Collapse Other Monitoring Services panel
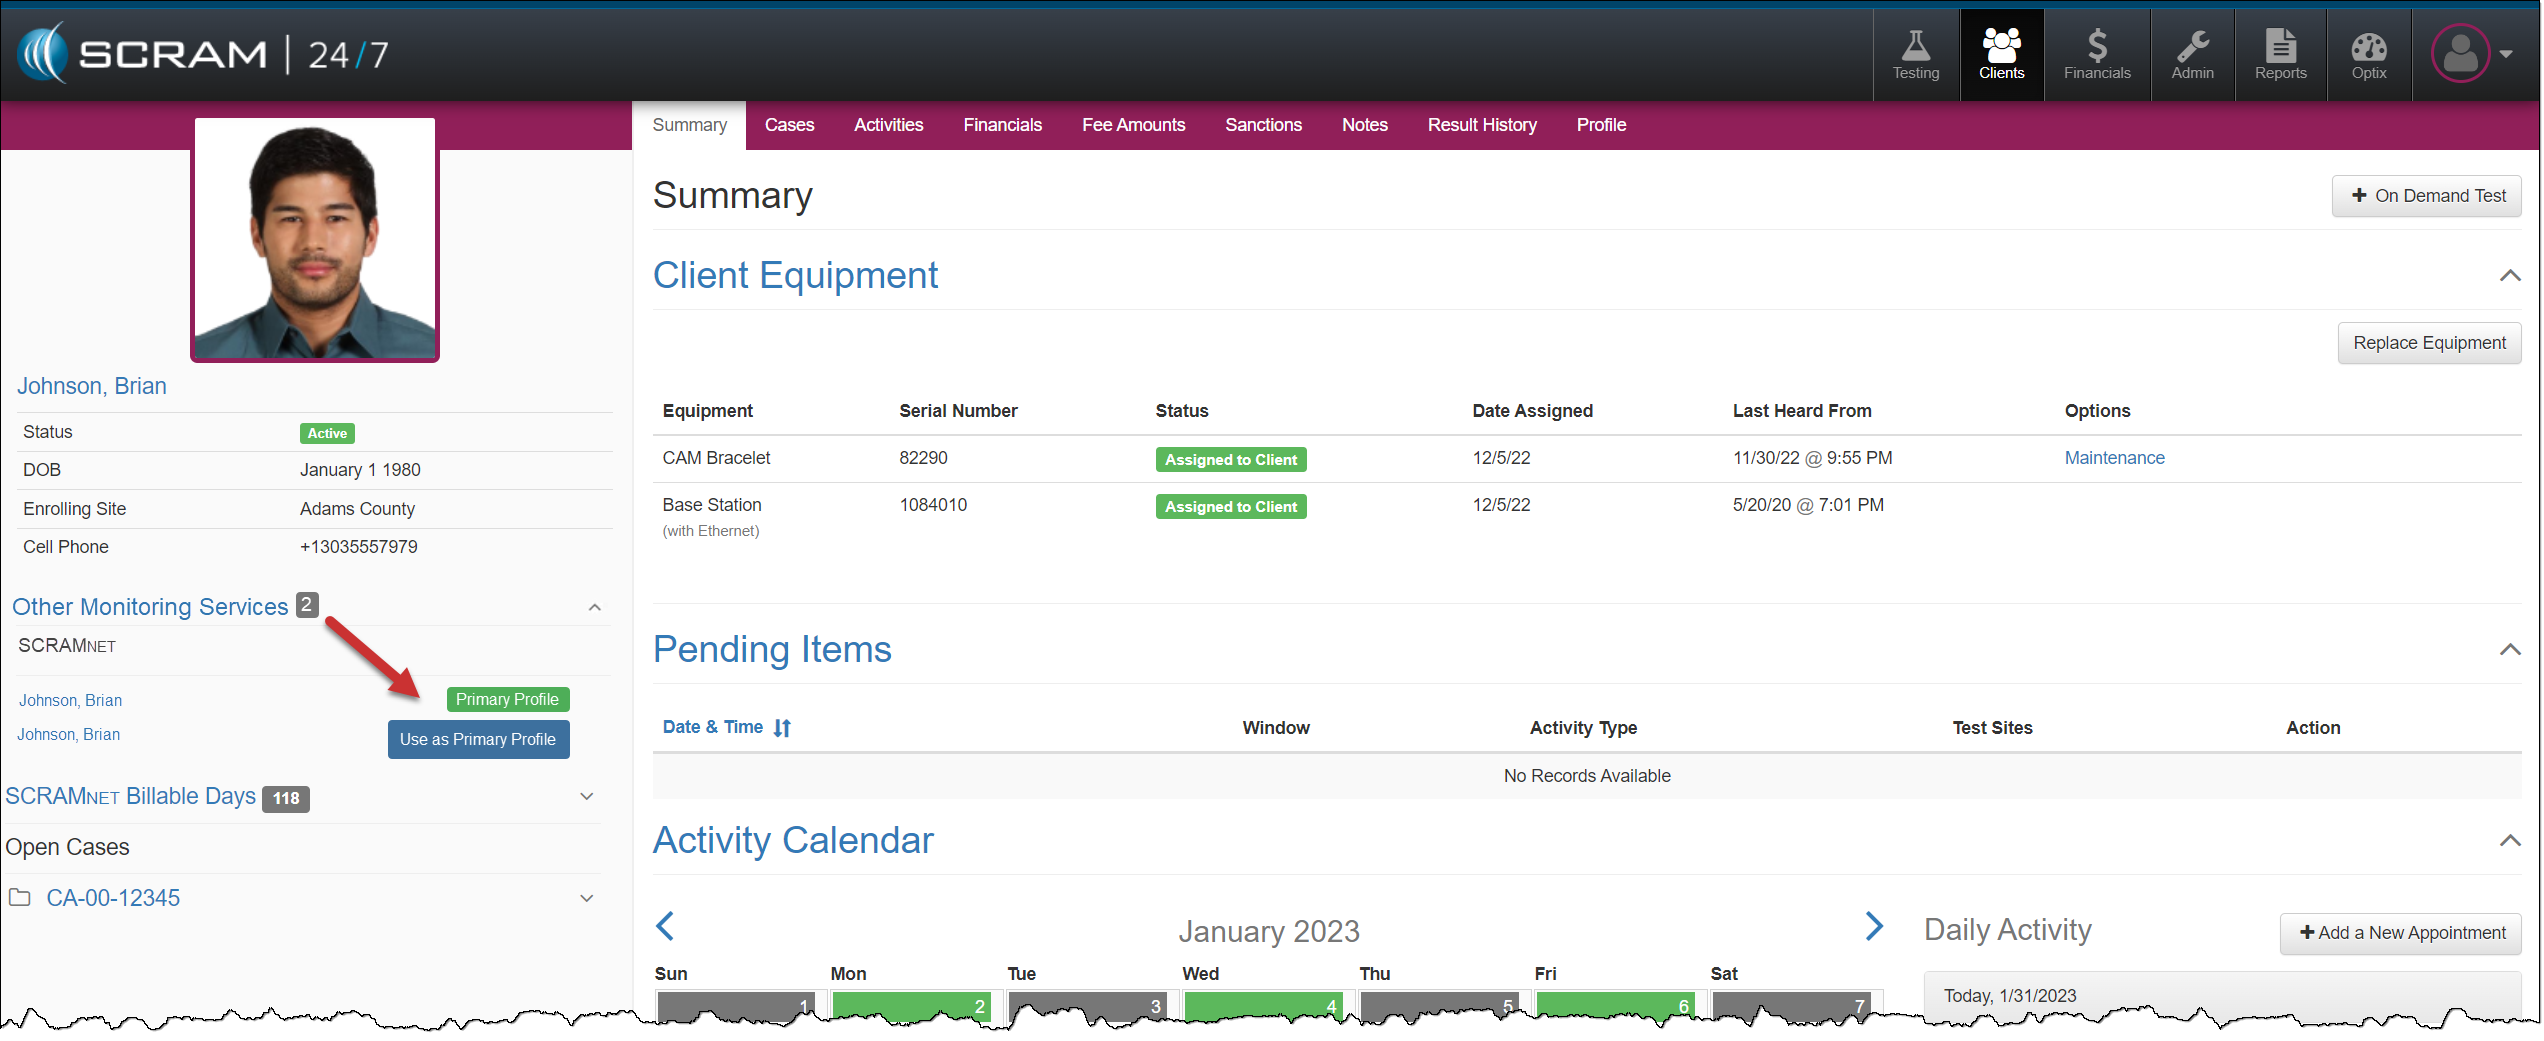This screenshot has width=2544, height=1041. [594, 608]
